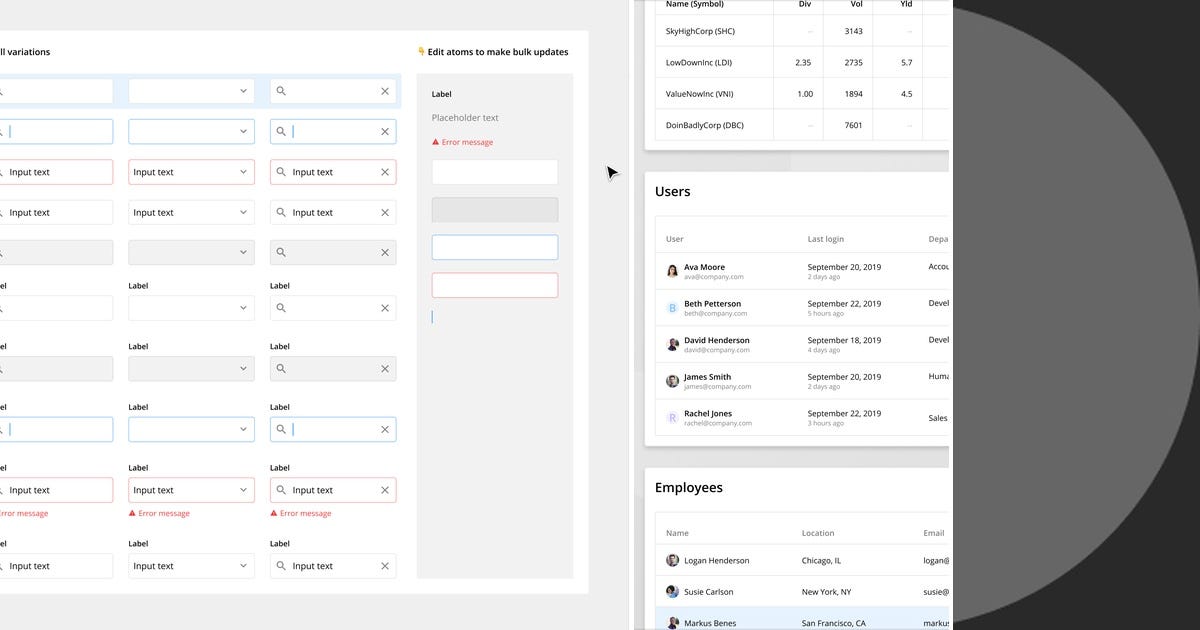Click inside the blank white input atom in the edit panel
This screenshot has height=630, width=1200.
[x=494, y=171]
